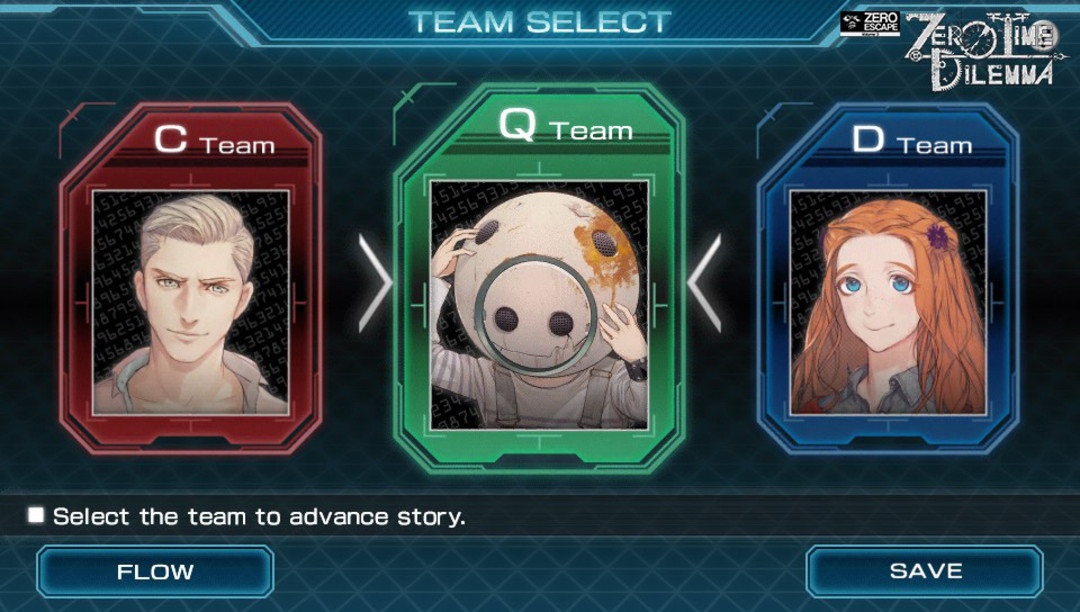This screenshot has height=612, width=1080.
Task: Click the white square before the instruction
Action: (x=36, y=515)
